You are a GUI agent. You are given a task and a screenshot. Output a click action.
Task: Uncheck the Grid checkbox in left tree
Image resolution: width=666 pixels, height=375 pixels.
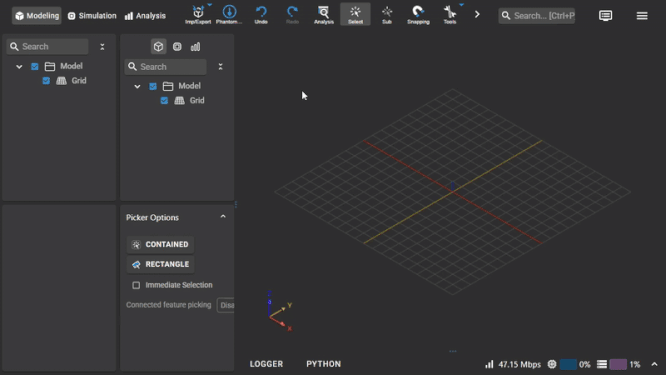[x=46, y=81]
